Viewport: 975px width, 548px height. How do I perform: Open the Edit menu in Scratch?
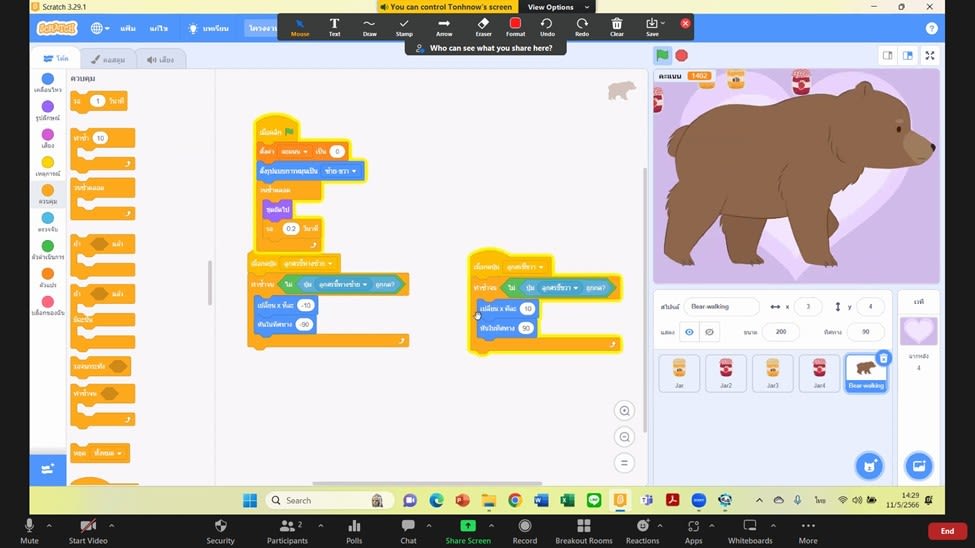point(159,28)
